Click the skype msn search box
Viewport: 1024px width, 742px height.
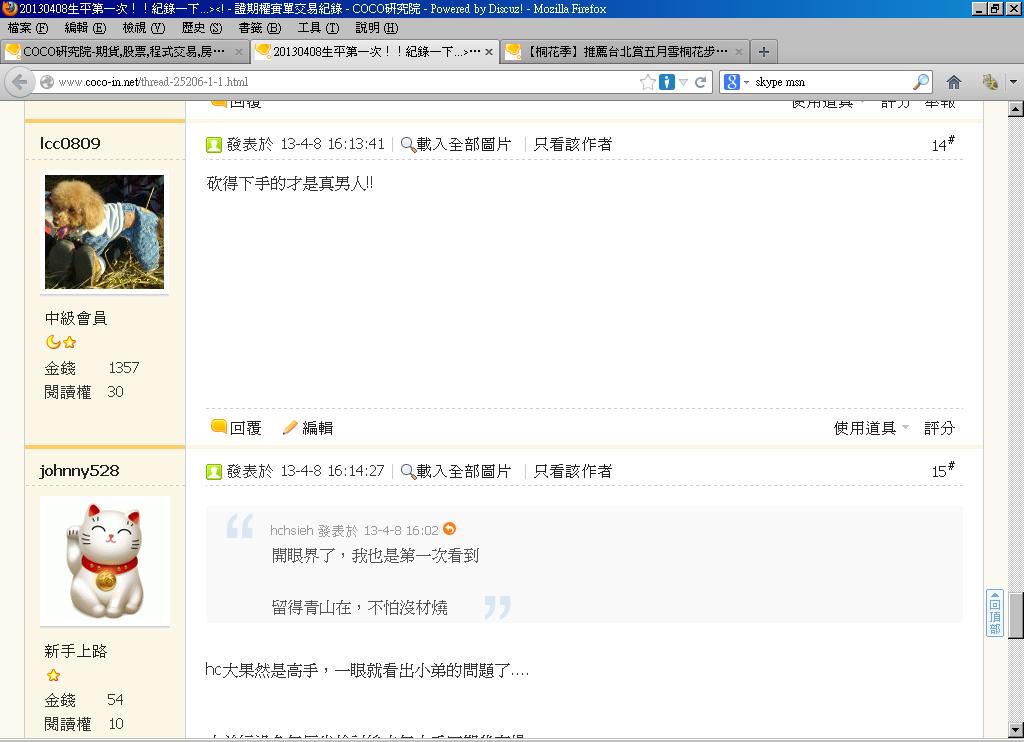click(832, 82)
